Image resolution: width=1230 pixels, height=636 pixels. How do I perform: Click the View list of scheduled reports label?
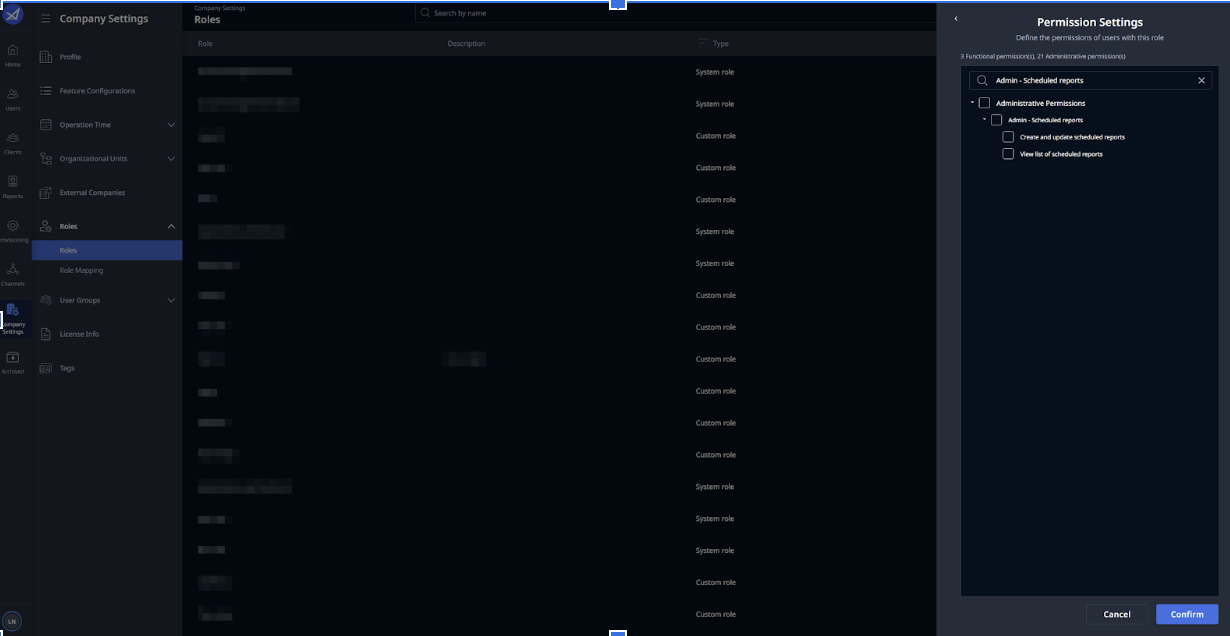(x=1061, y=154)
